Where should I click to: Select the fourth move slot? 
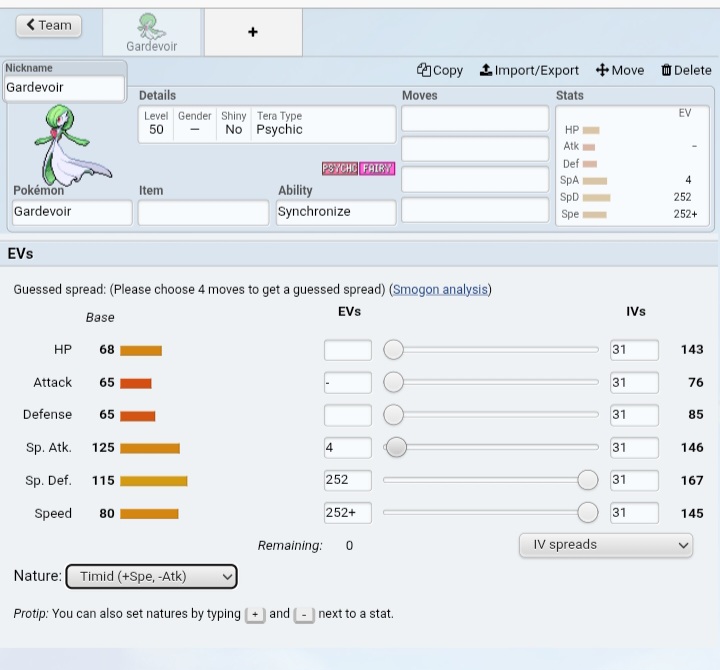point(475,210)
